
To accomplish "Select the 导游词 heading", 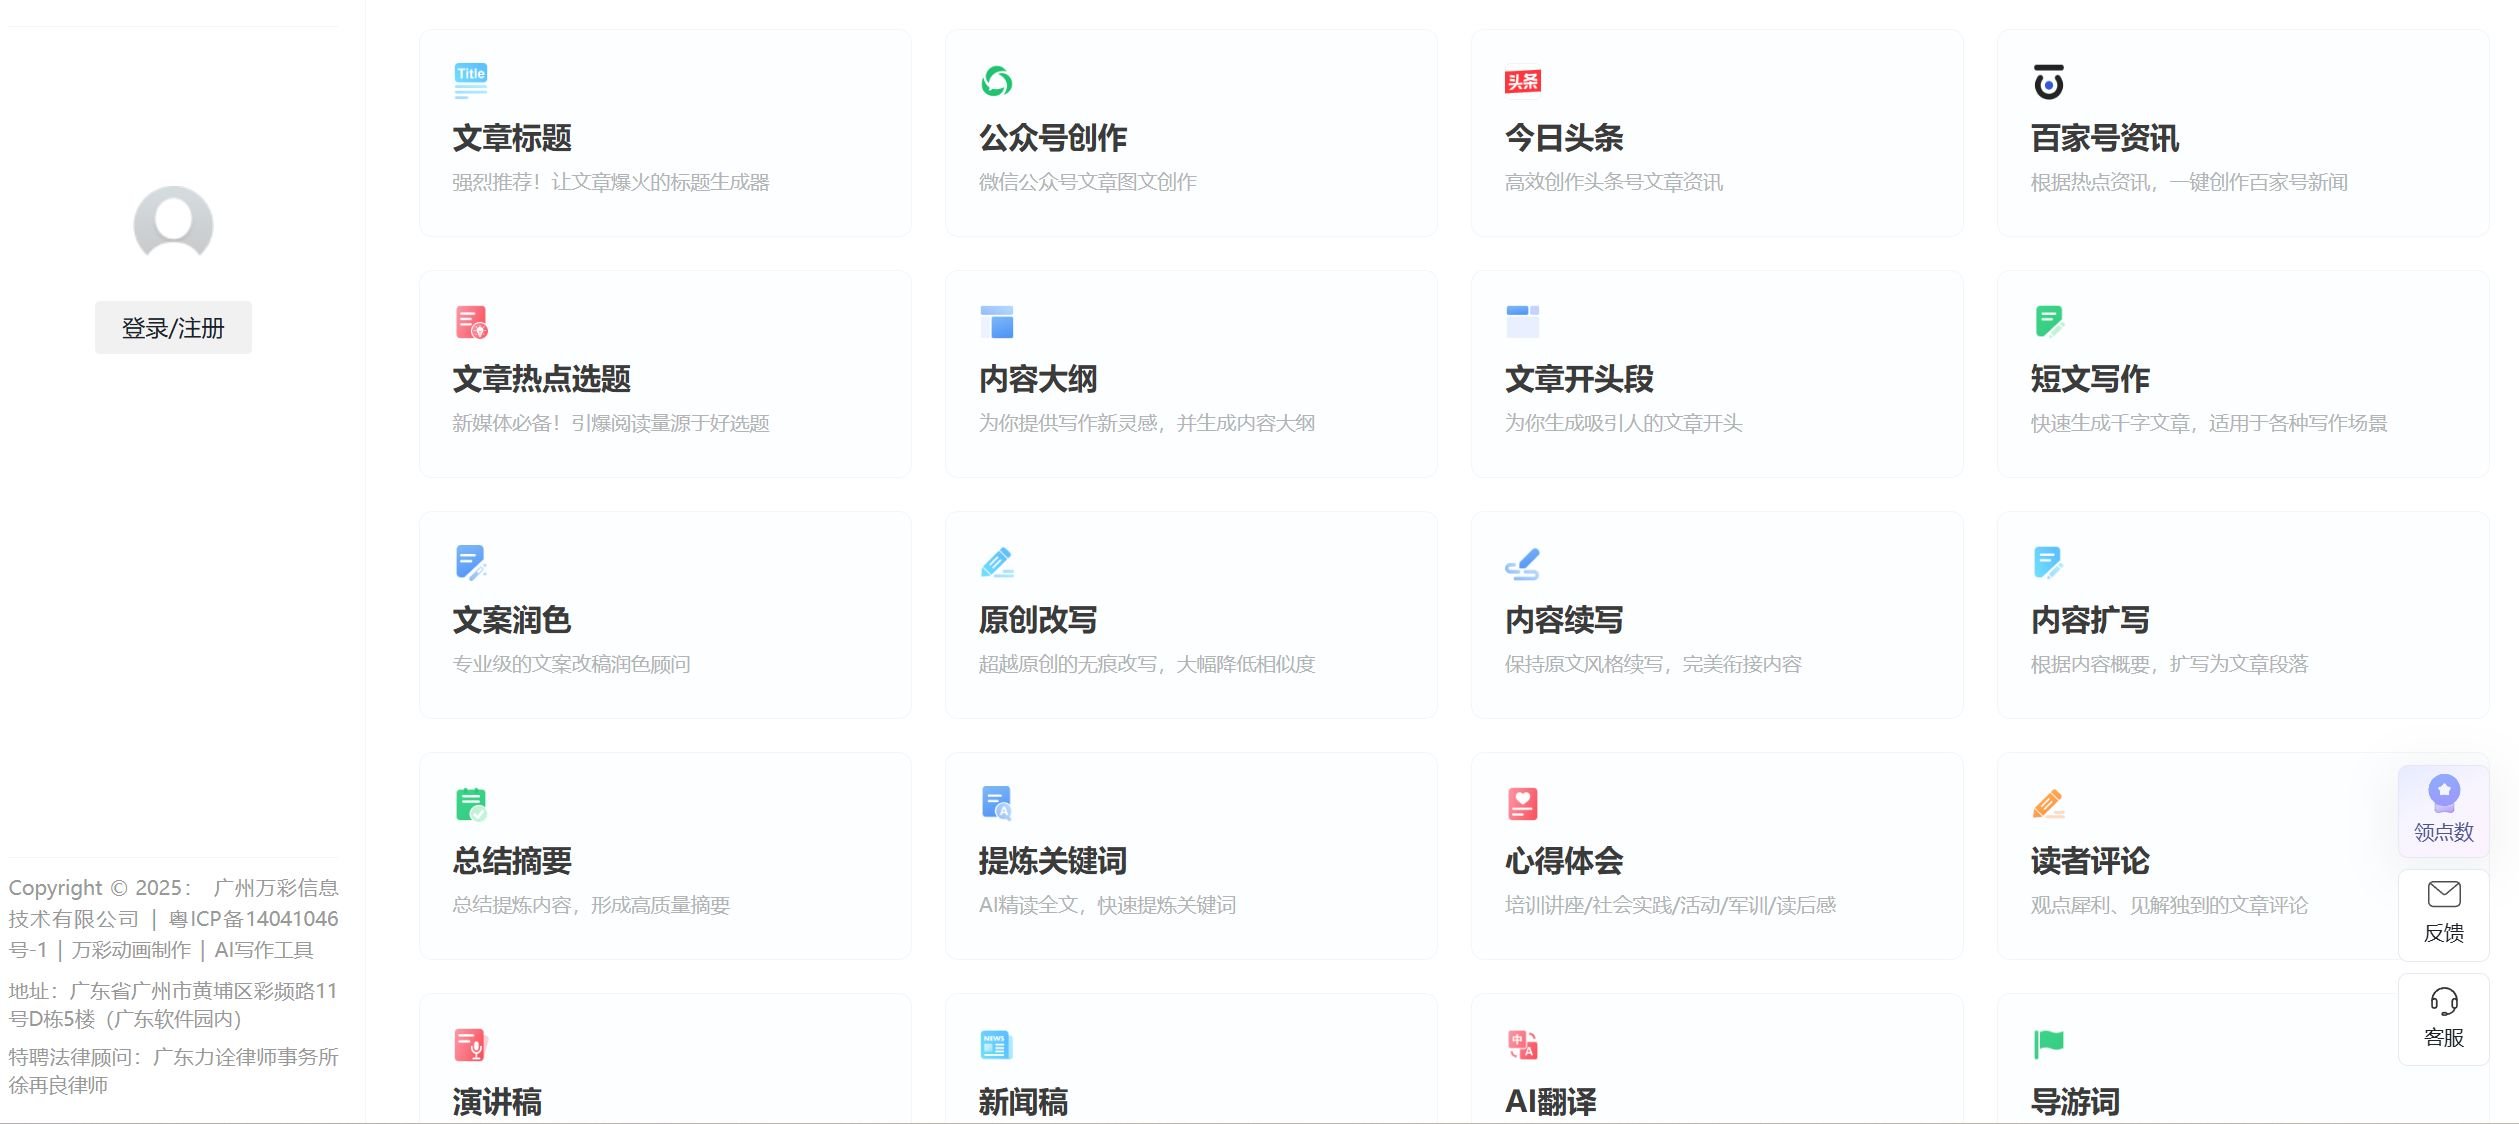I will (x=2075, y=1102).
